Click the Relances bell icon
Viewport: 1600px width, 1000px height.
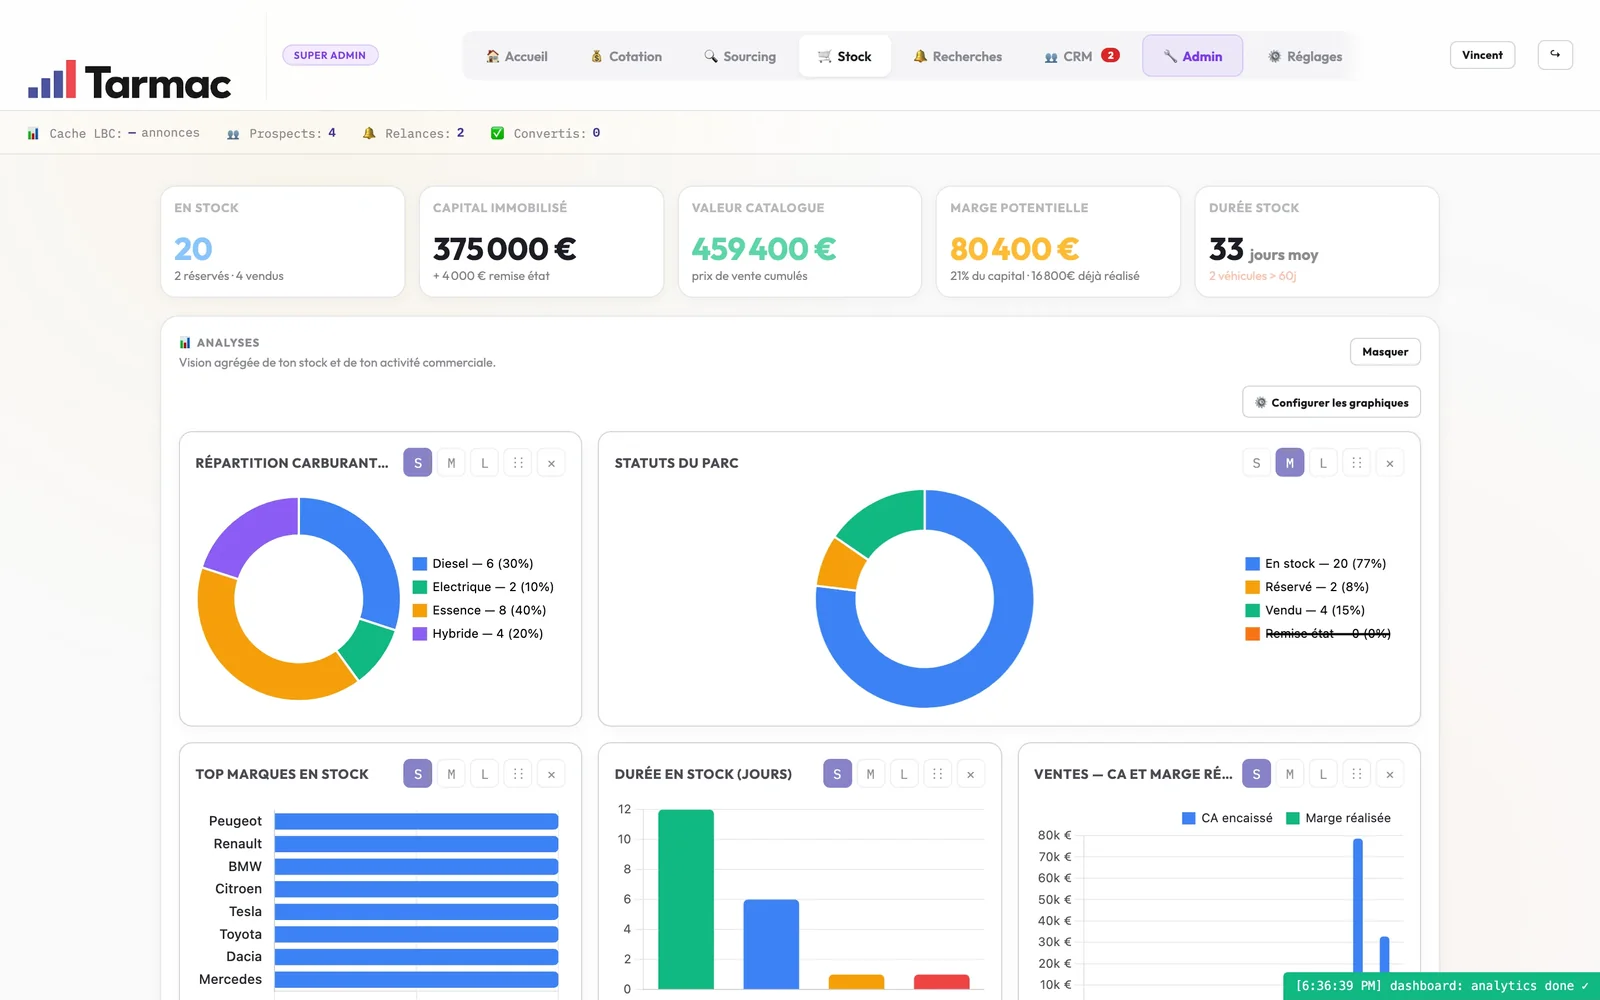(x=369, y=133)
